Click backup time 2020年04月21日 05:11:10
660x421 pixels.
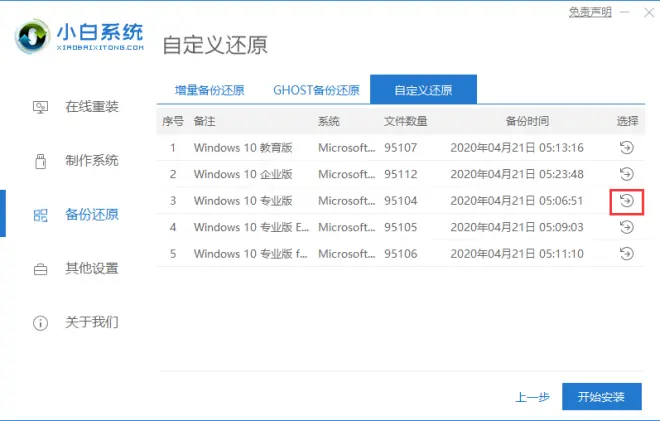[x=517, y=253]
